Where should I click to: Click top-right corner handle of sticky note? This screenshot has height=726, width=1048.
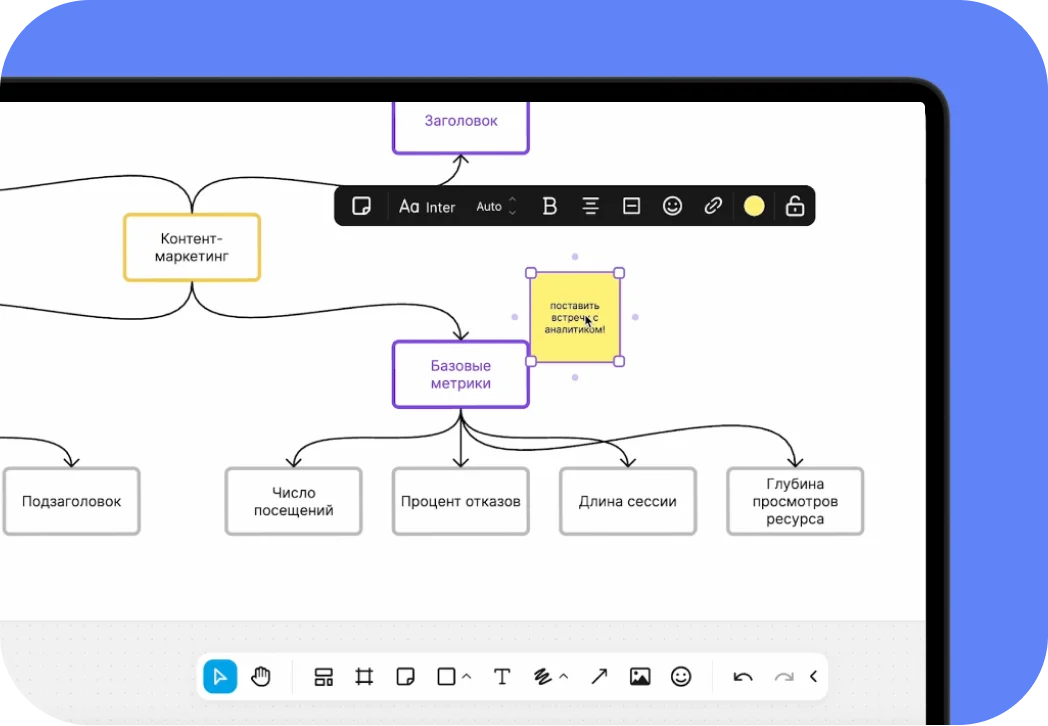(619, 273)
